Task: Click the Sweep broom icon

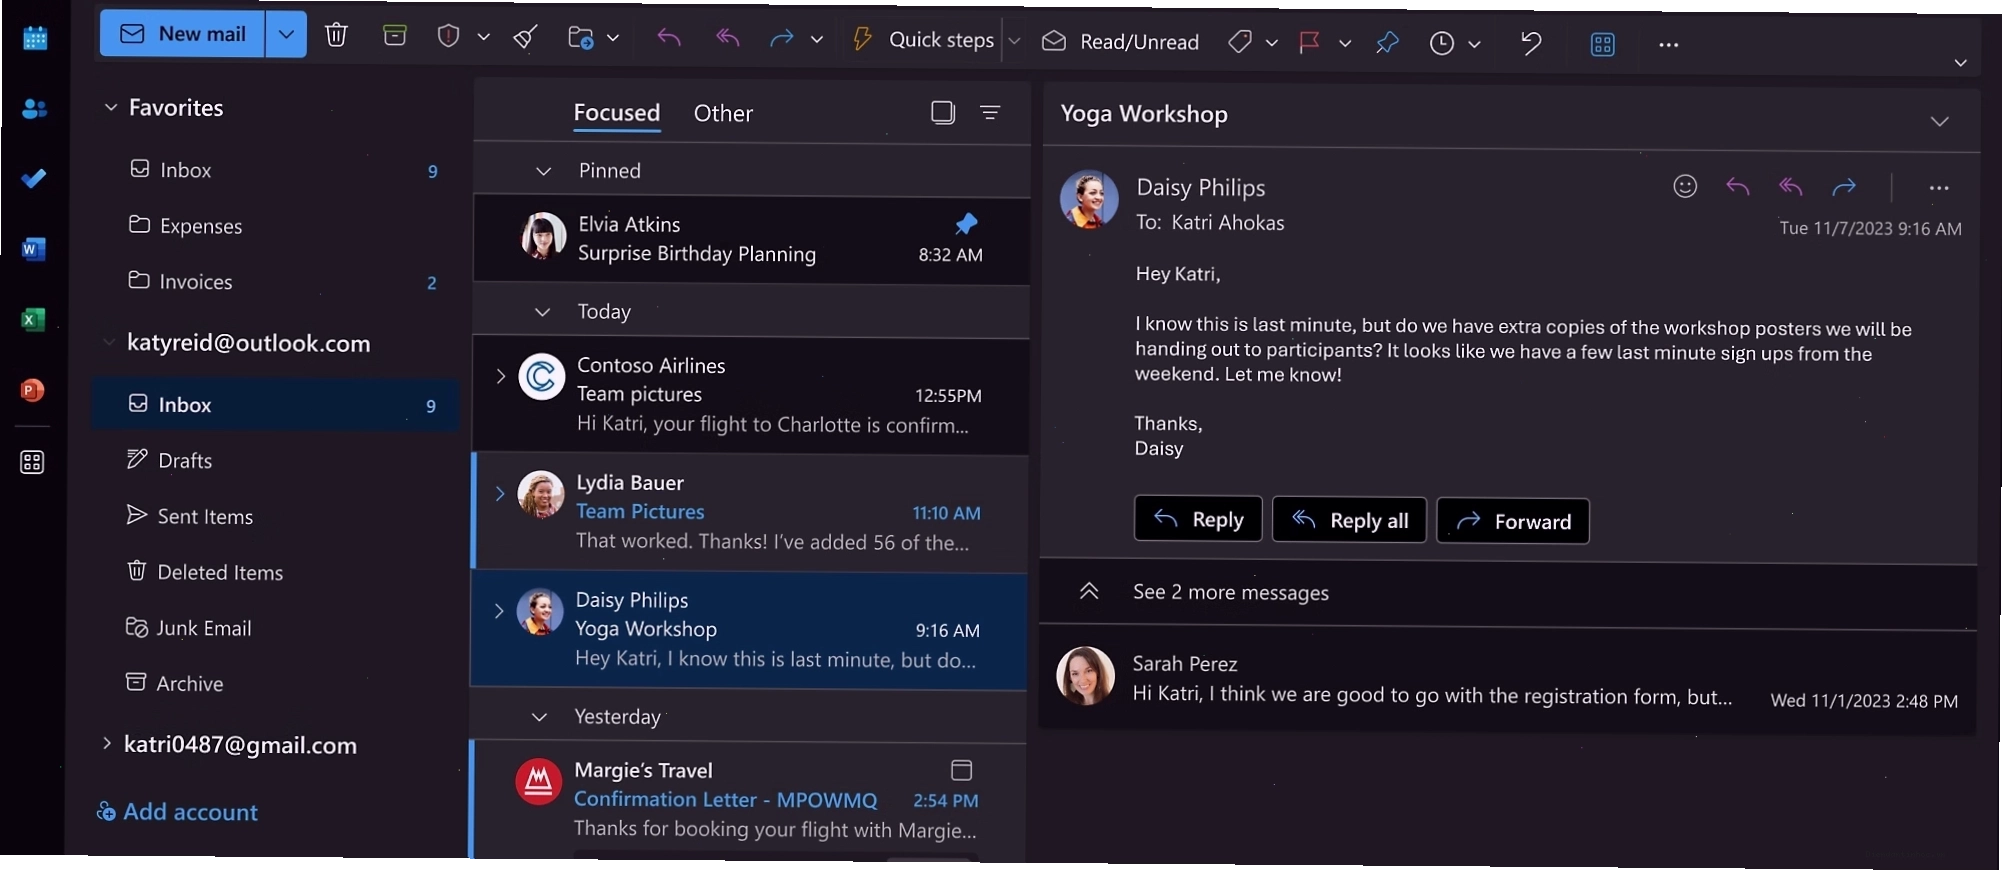Action: pos(526,38)
